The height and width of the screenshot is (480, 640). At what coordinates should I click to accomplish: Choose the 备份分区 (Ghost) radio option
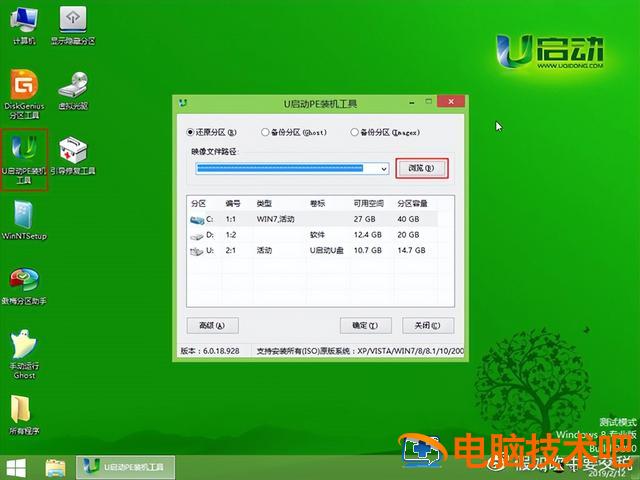264,131
